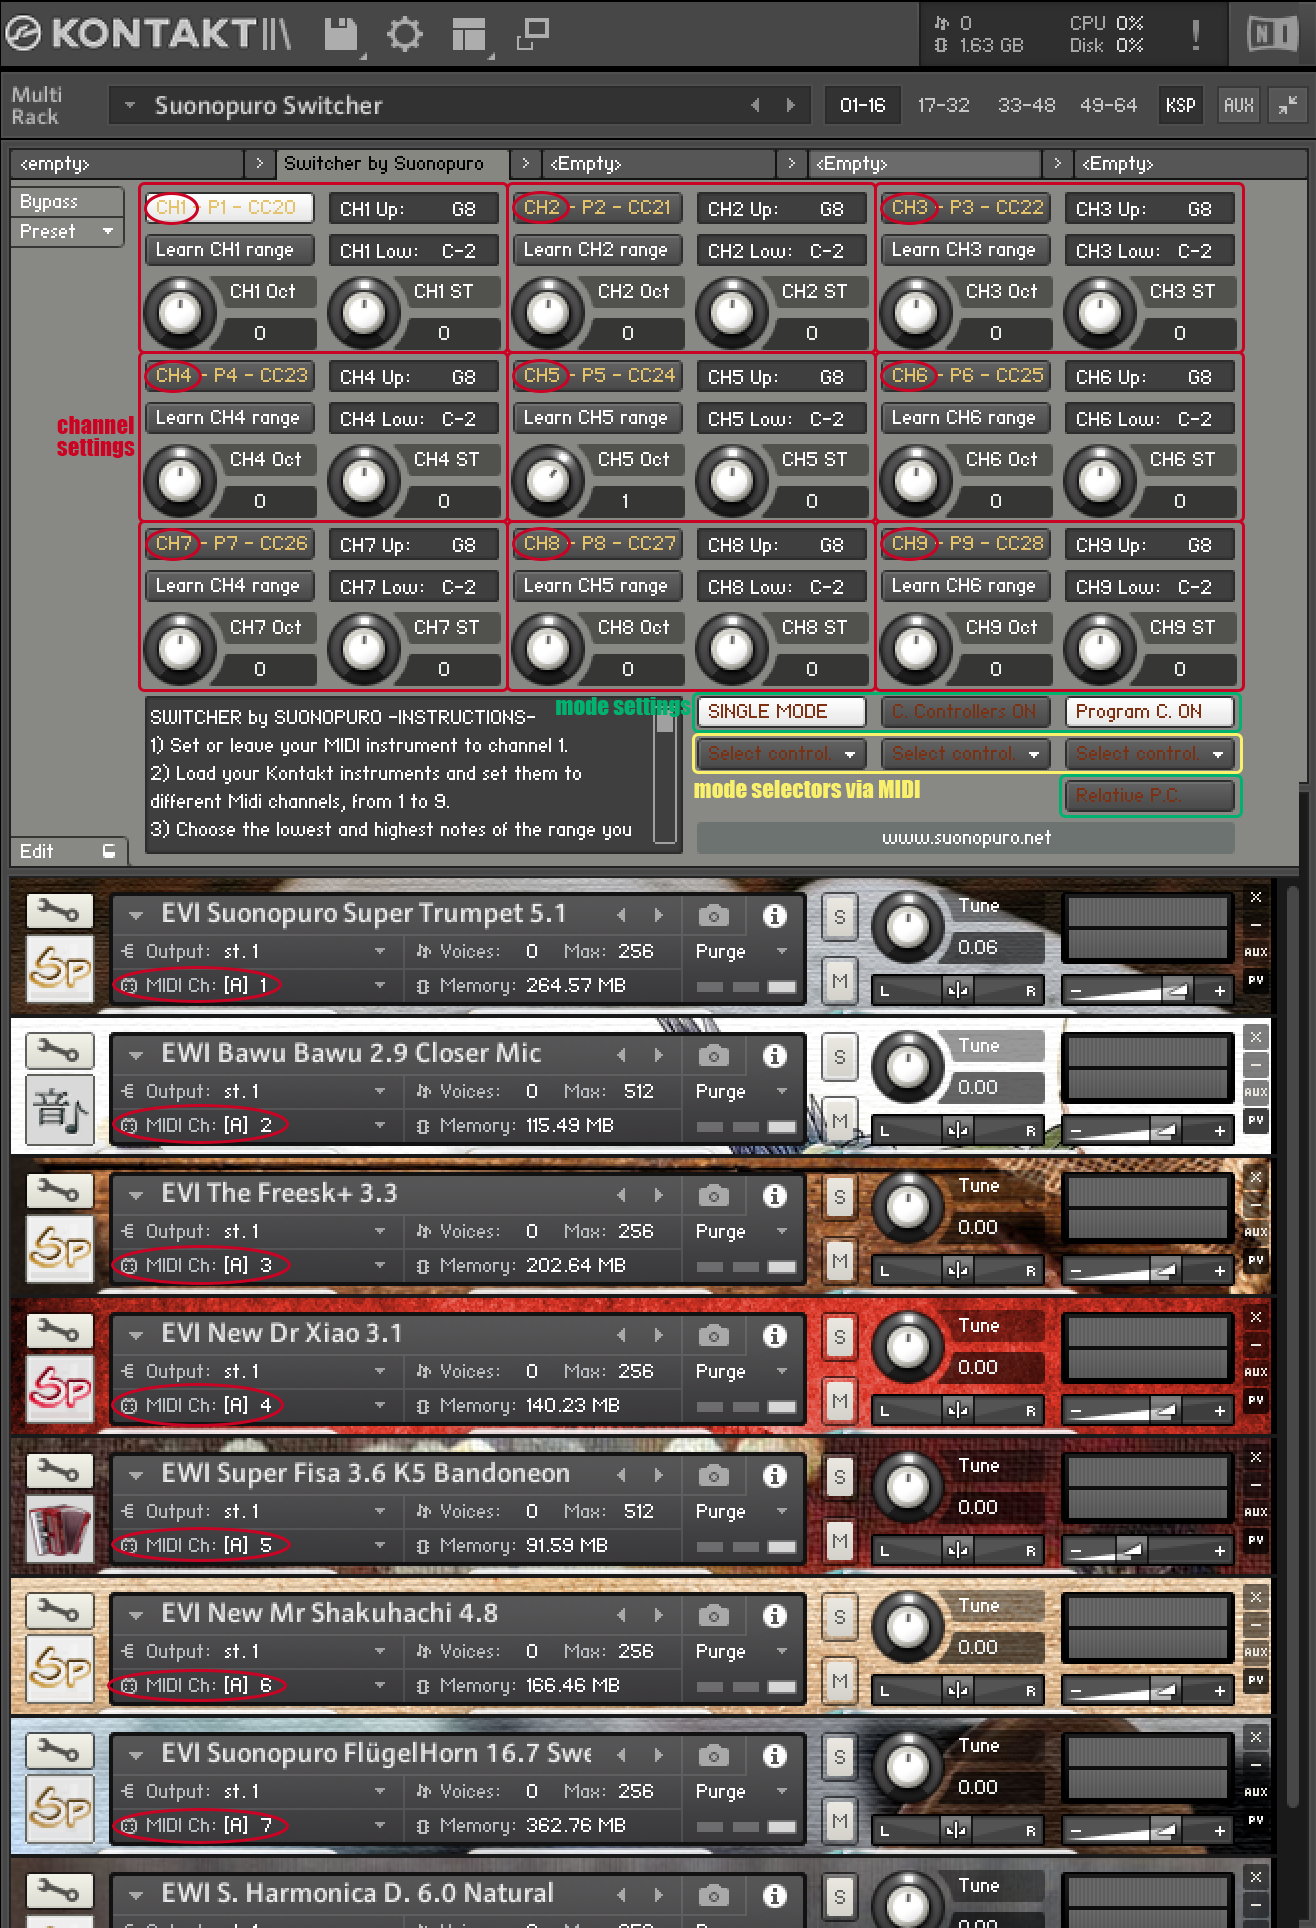
Task: Open Purge menu of The Freesk+
Action: (742, 1231)
